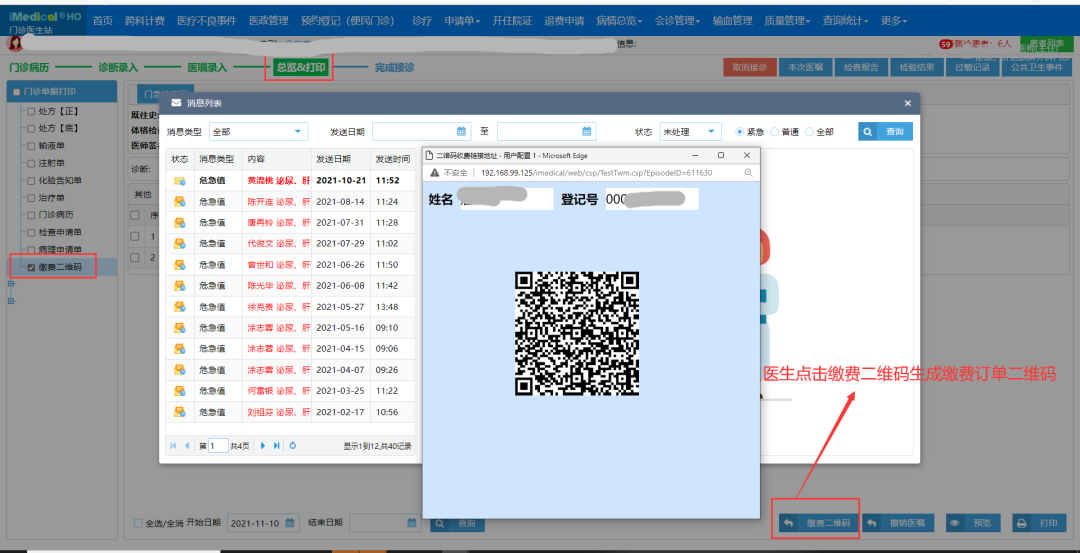Image resolution: width=1080 pixels, height=553 pixels.
Task: Click the status icon in the 徐克贵 row
Action: tap(180, 306)
